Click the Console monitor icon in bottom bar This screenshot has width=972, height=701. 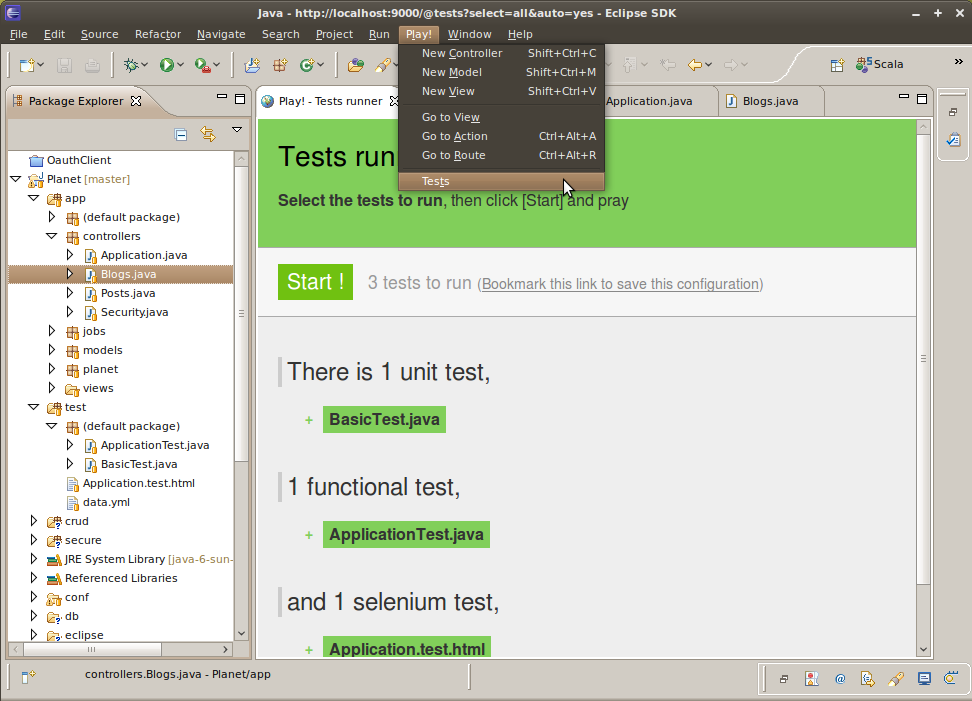click(x=924, y=678)
